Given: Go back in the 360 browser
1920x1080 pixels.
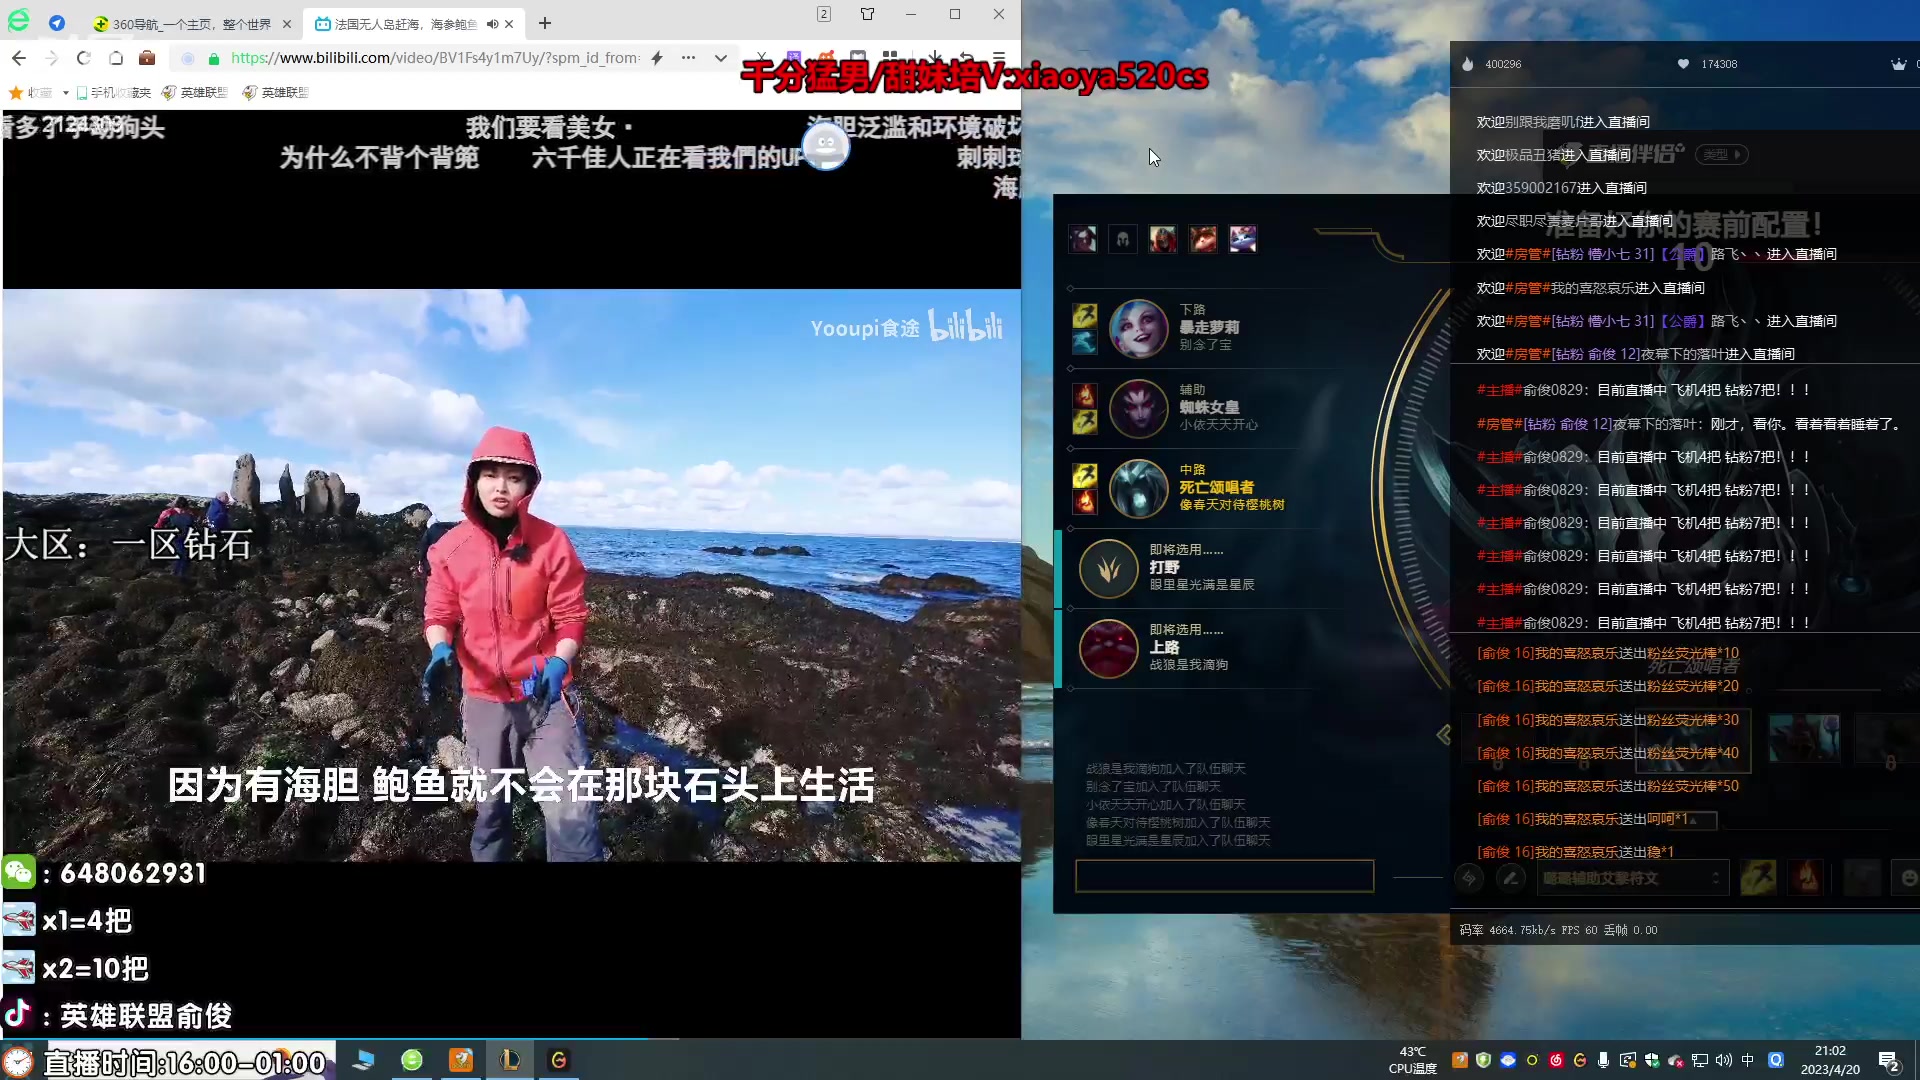Looking at the screenshot, I should click(19, 58).
